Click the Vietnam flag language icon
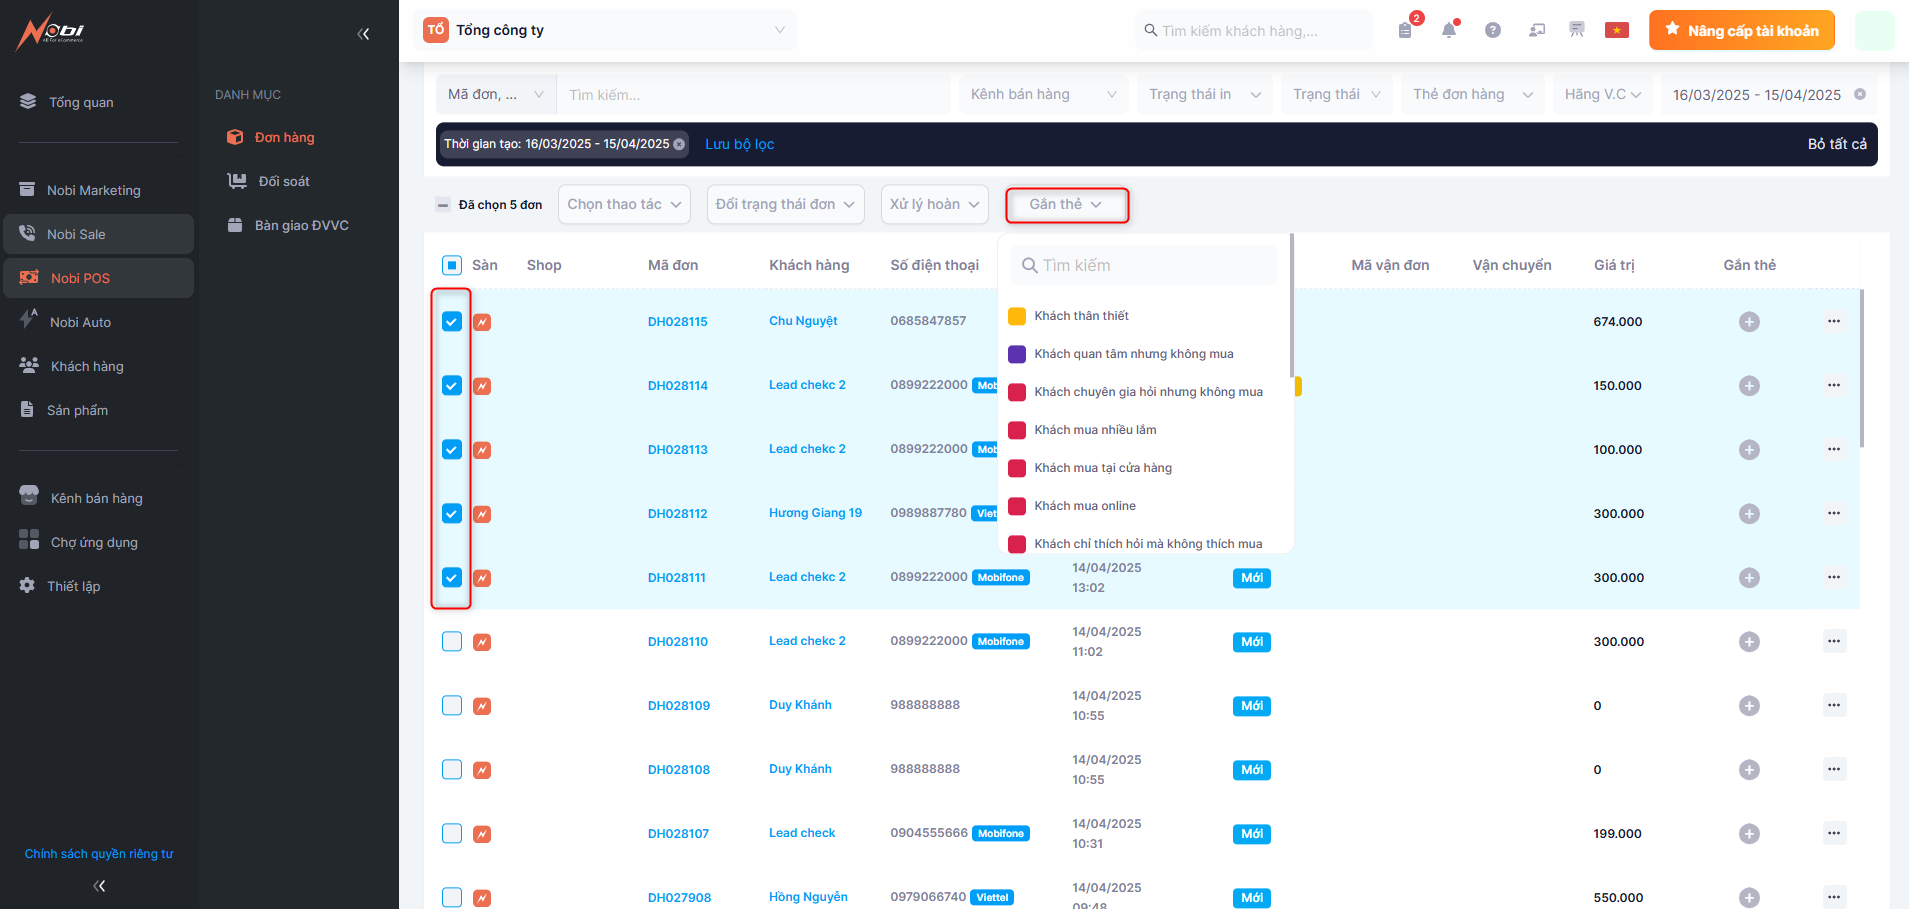Image resolution: width=1909 pixels, height=909 pixels. pos(1616,30)
